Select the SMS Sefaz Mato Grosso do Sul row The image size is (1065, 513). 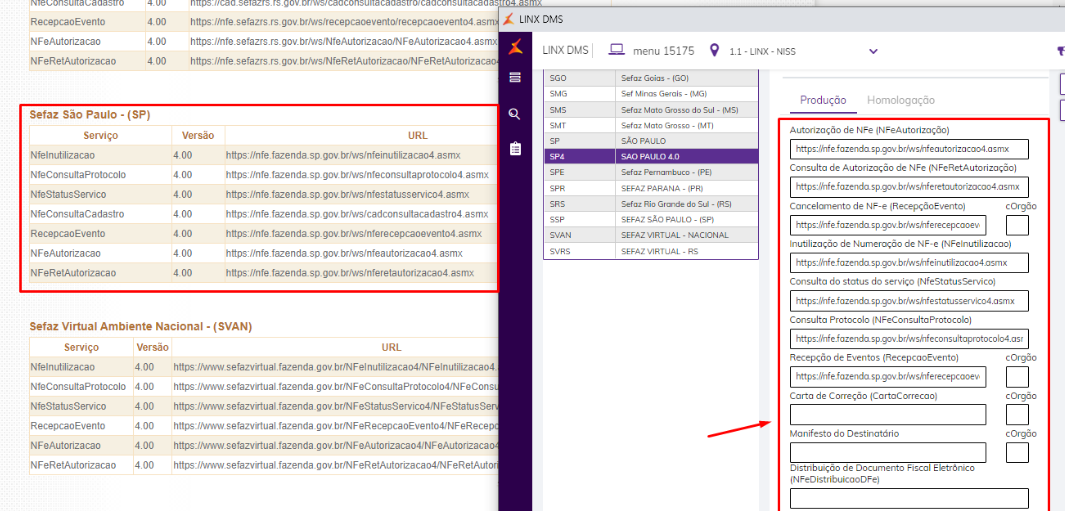pyautogui.click(x=651, y=109)
